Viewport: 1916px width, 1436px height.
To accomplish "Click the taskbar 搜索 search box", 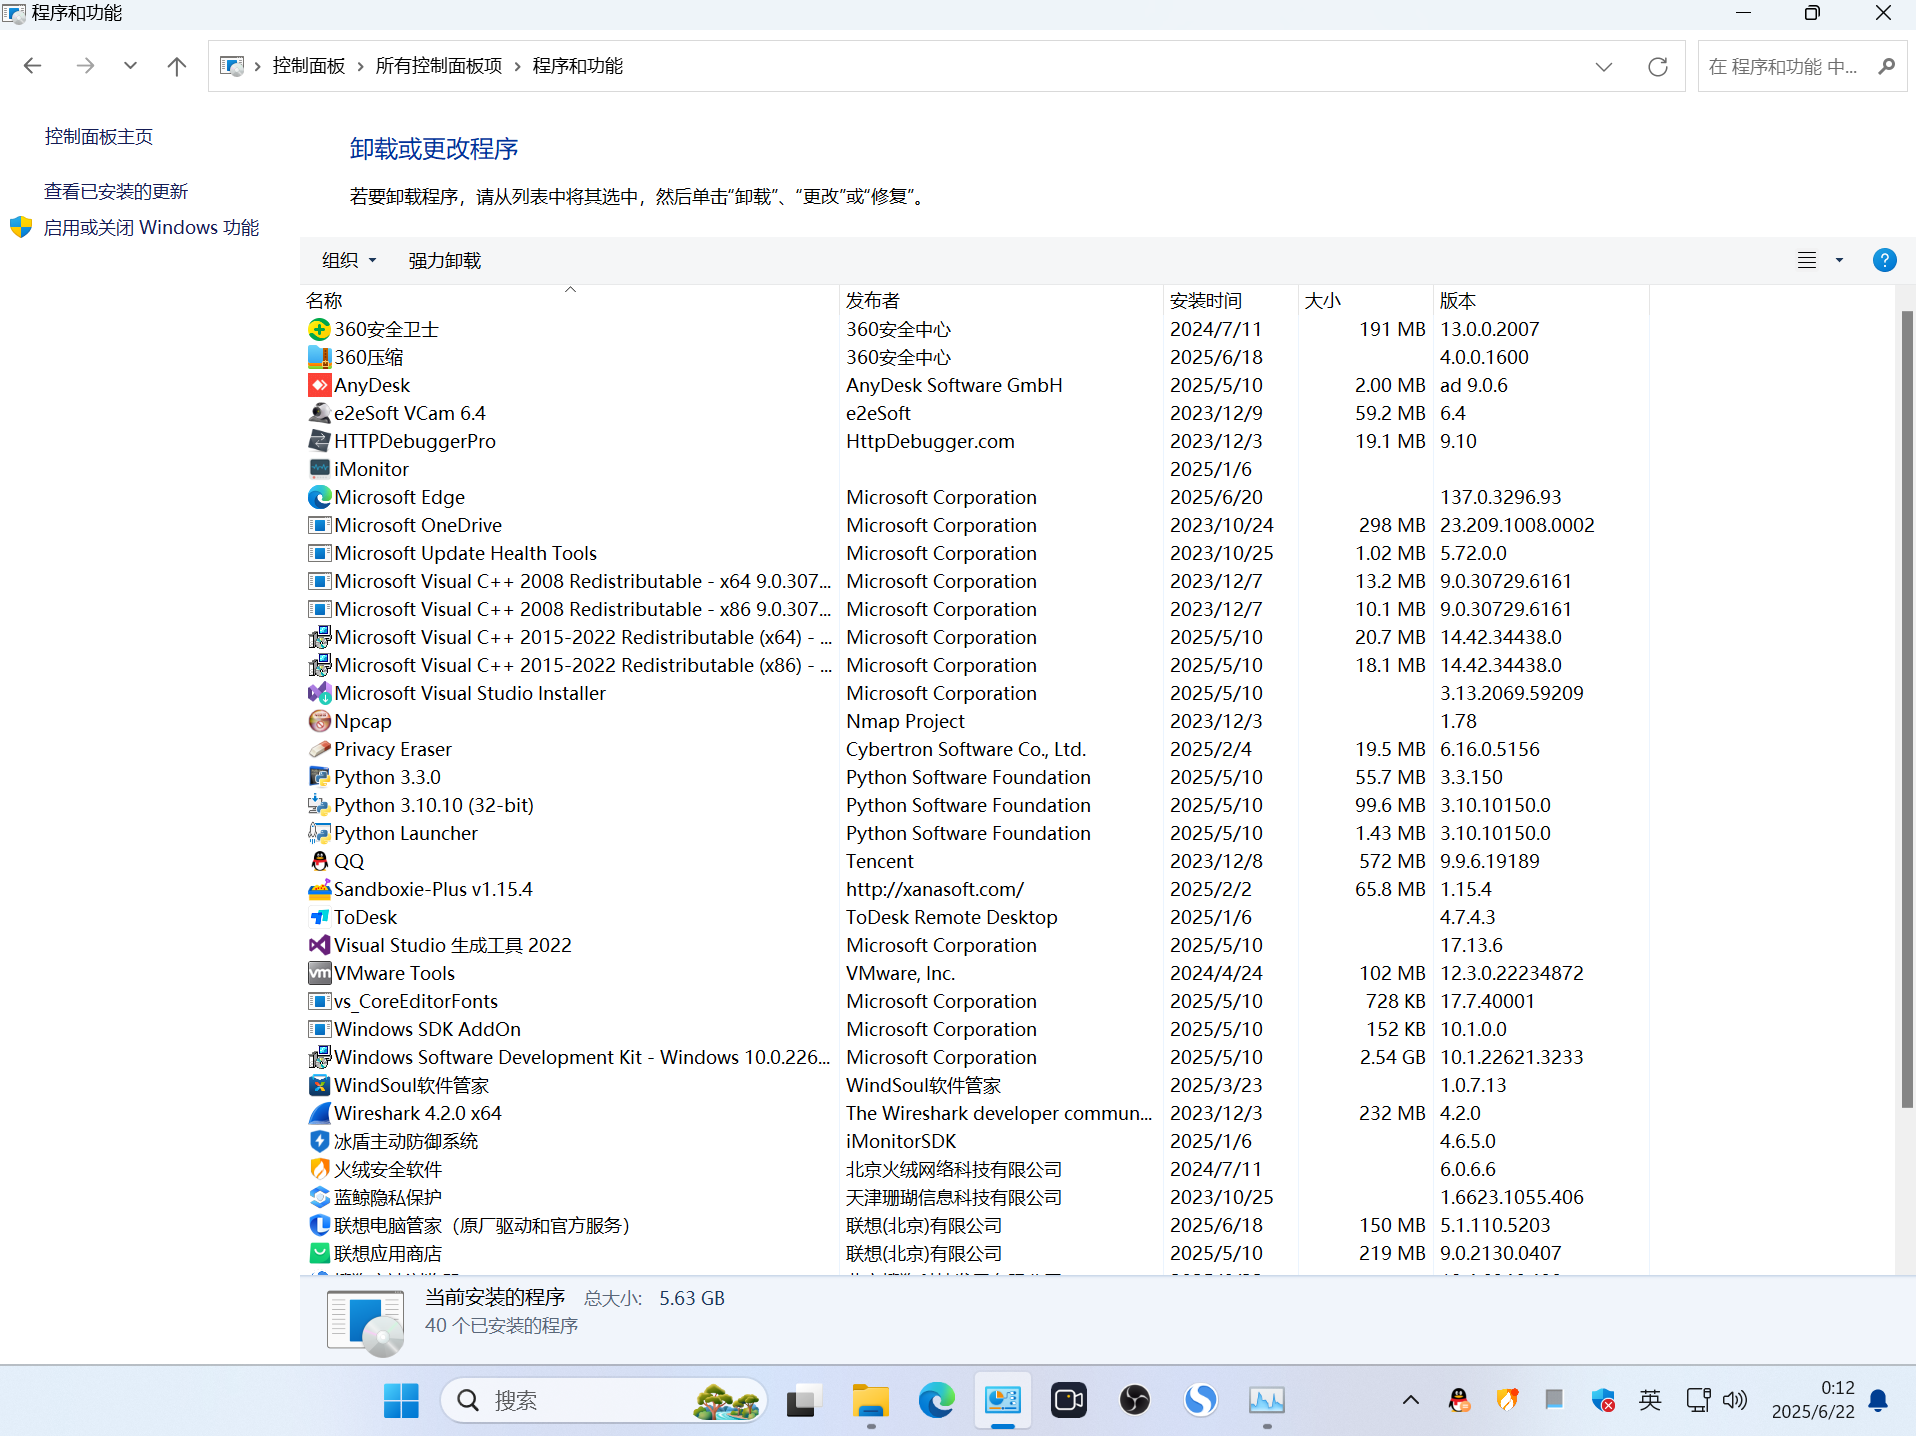I will 603,1400.
